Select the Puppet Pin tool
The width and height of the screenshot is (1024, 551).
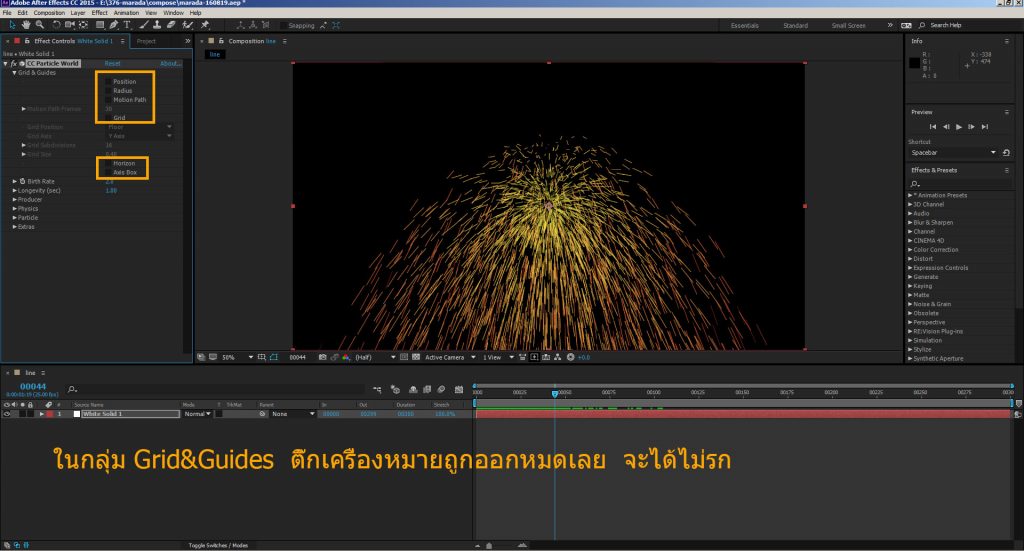click(205, 25)
